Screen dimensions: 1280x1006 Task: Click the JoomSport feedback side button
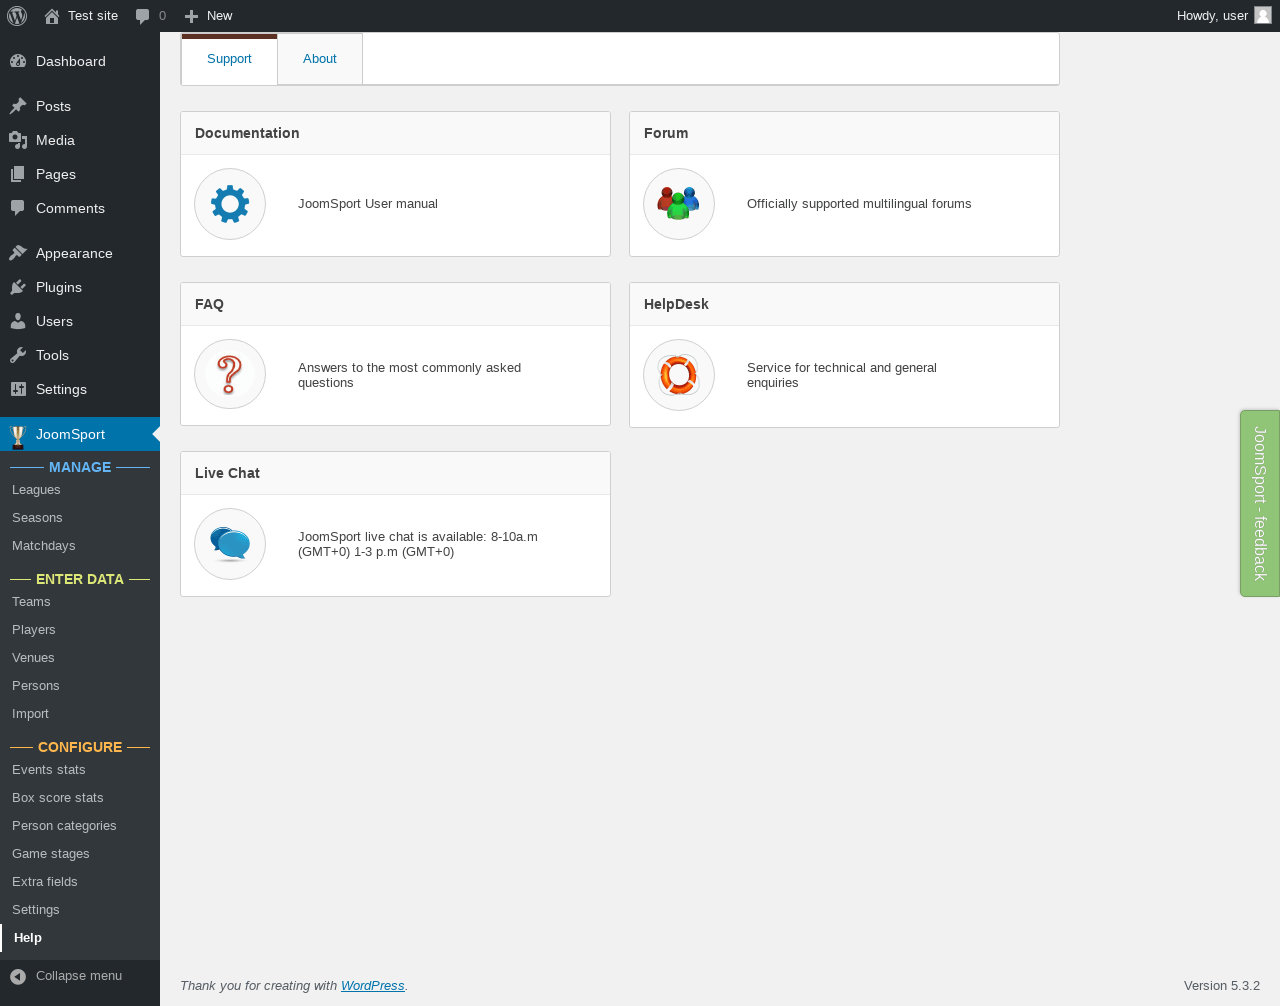pyautogui.click(x=1260, y=503)
